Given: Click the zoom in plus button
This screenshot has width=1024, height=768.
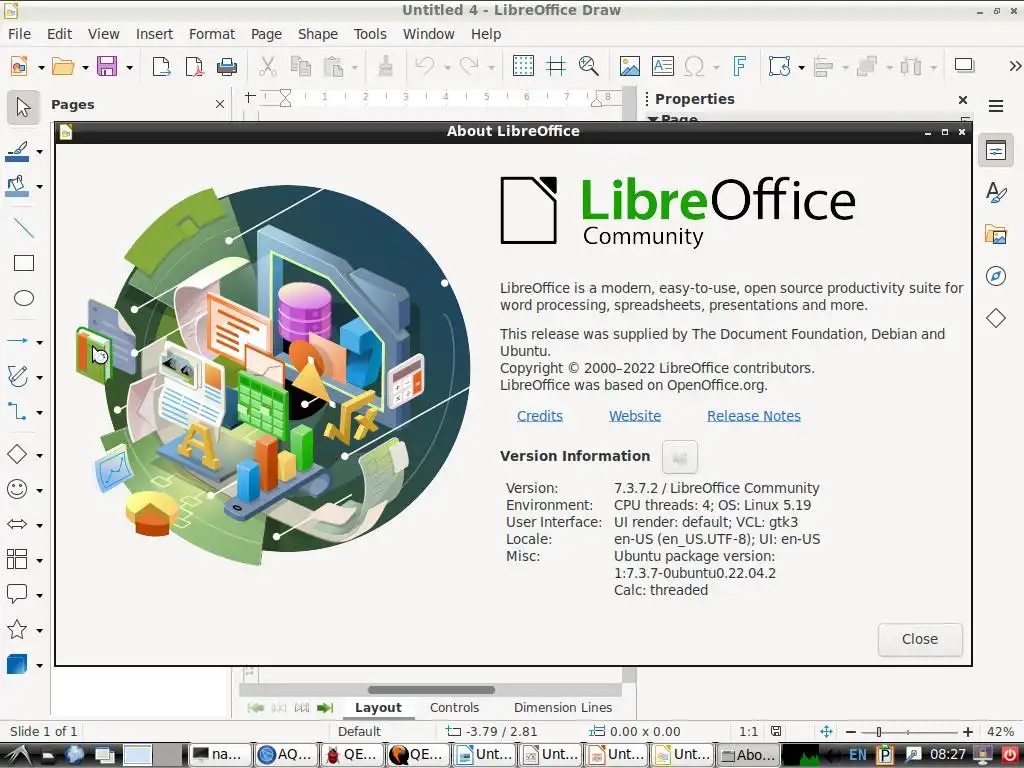Looking at the screenshot, I should (x=967, y=732).
